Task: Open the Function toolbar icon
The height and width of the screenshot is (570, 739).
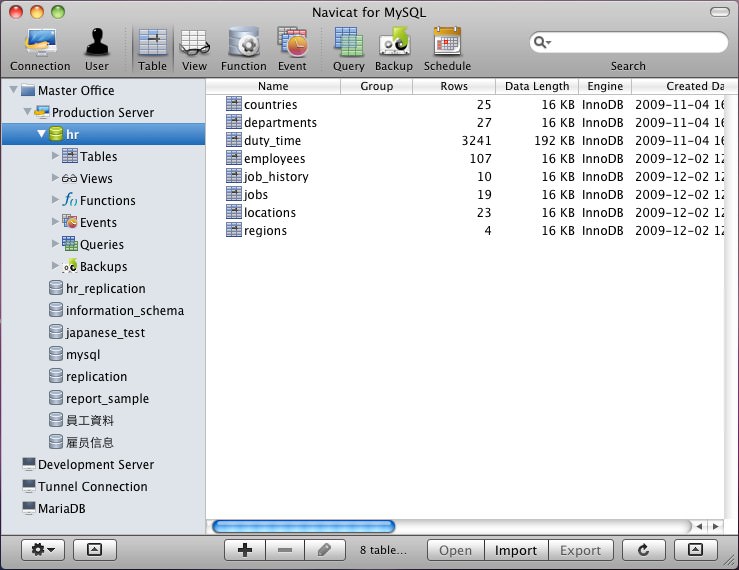Action: [244, 49]
